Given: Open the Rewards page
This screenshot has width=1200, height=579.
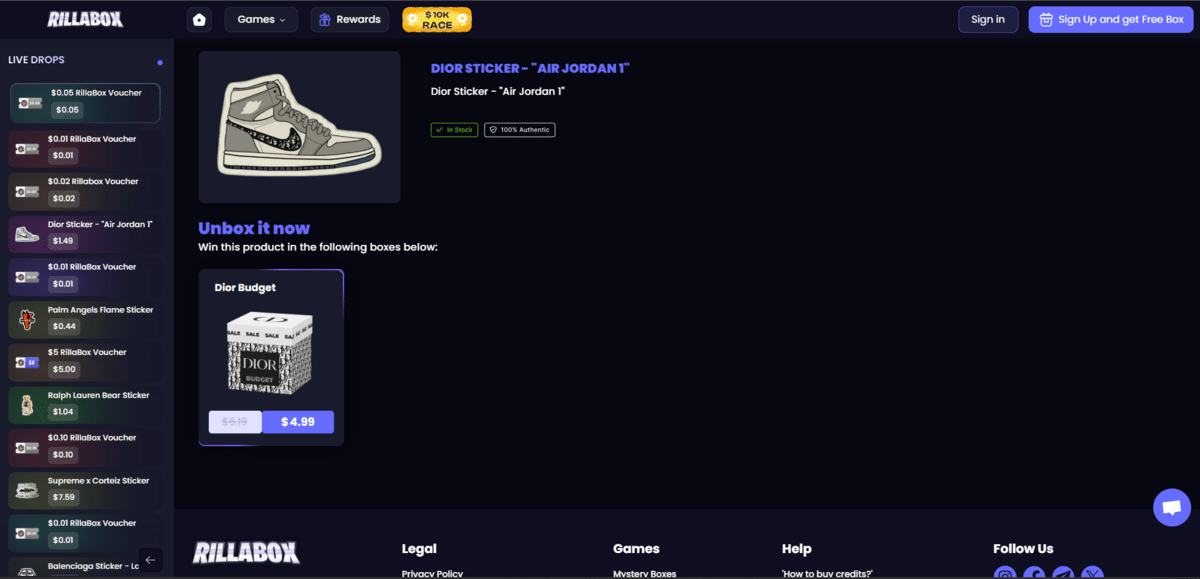Looking at the screenshot, I should tap(349, 20).
